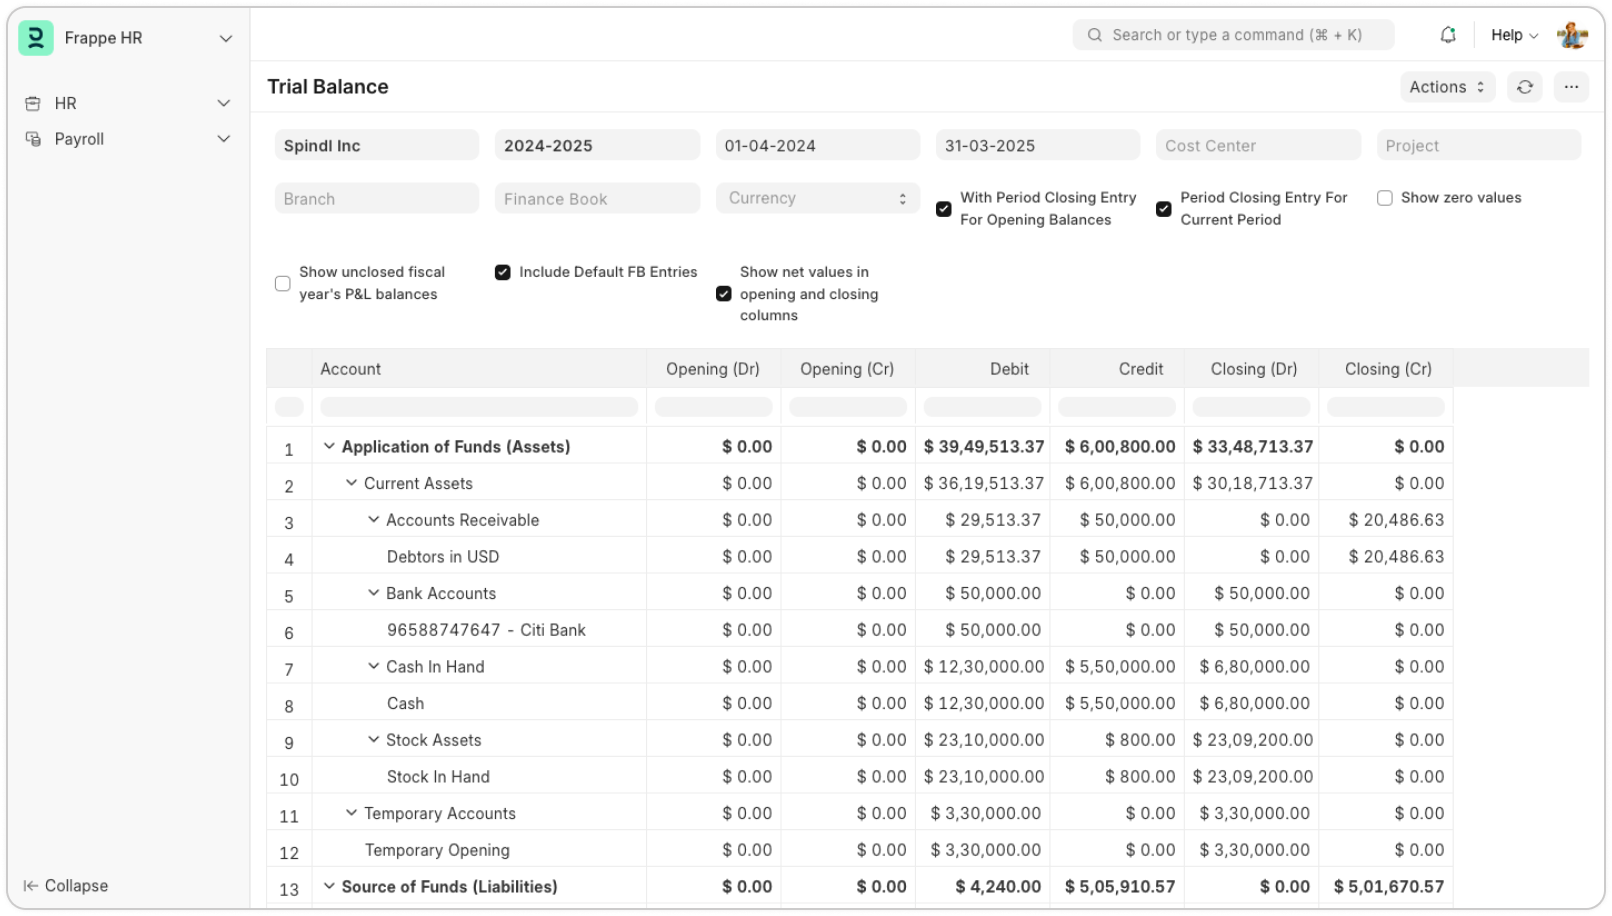Expand the Payroll sidebar menu
1612x916 pixels.
(224, 139)
